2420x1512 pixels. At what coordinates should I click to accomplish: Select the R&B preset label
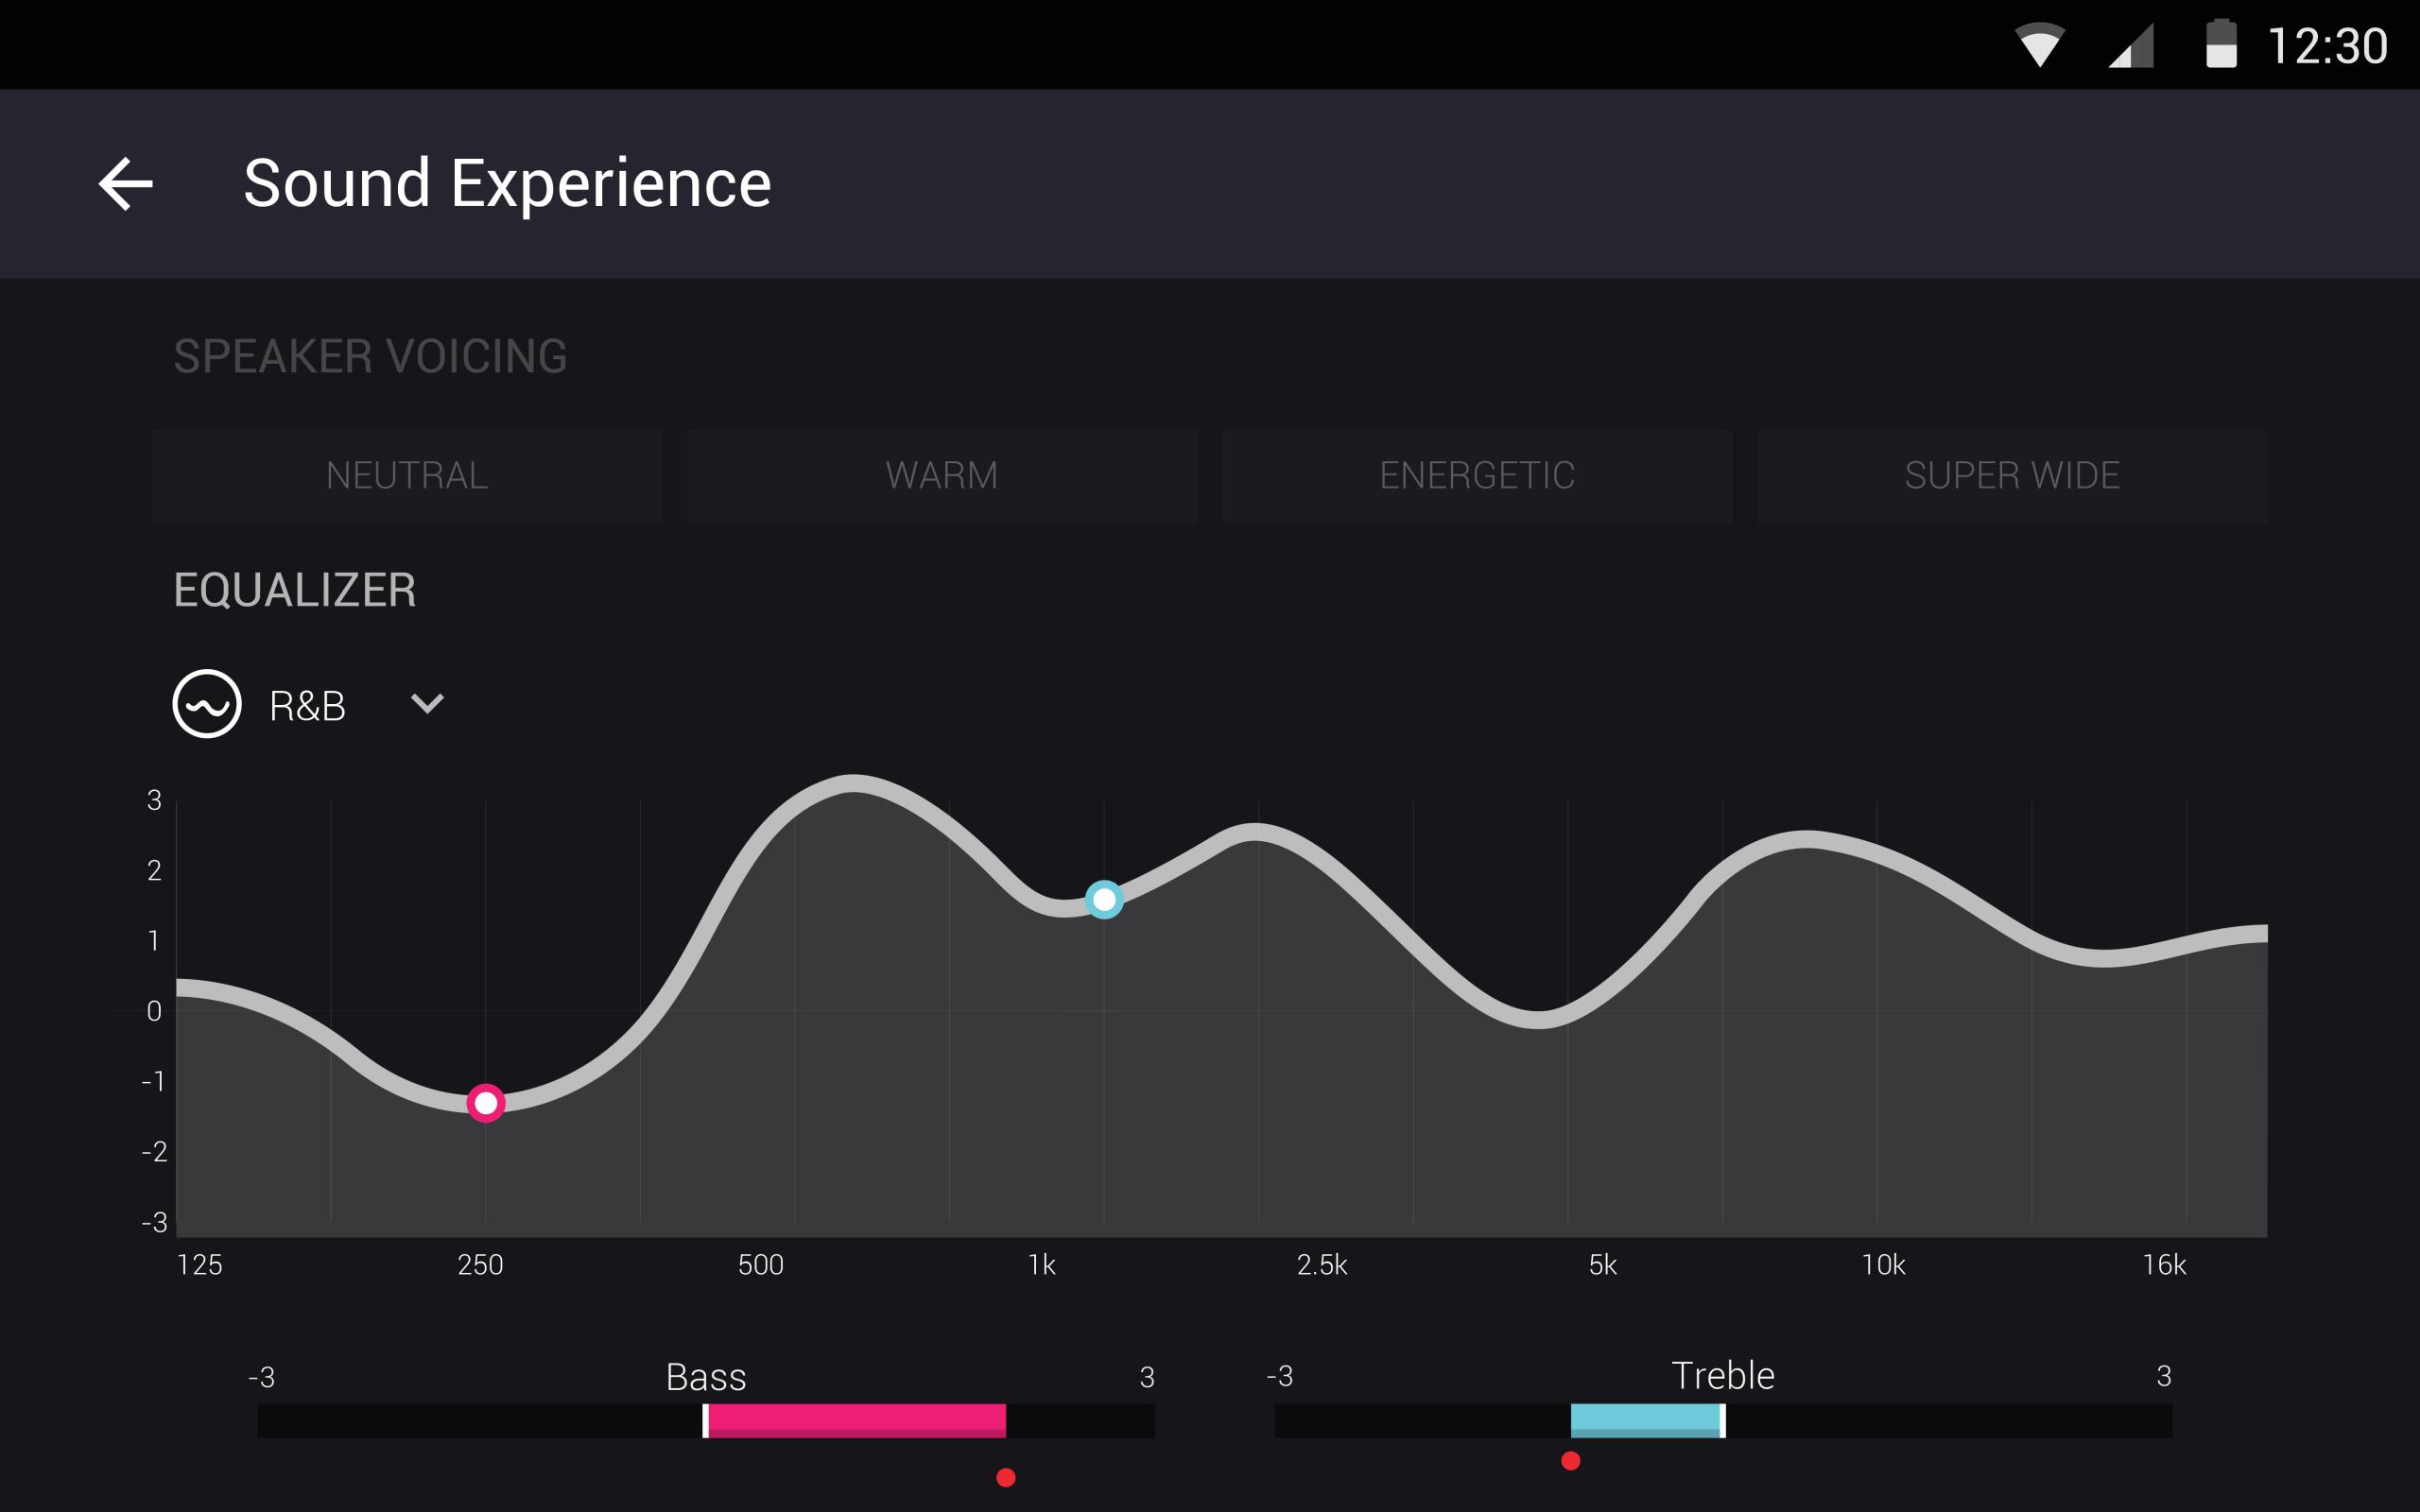click(x=307, y=706)
